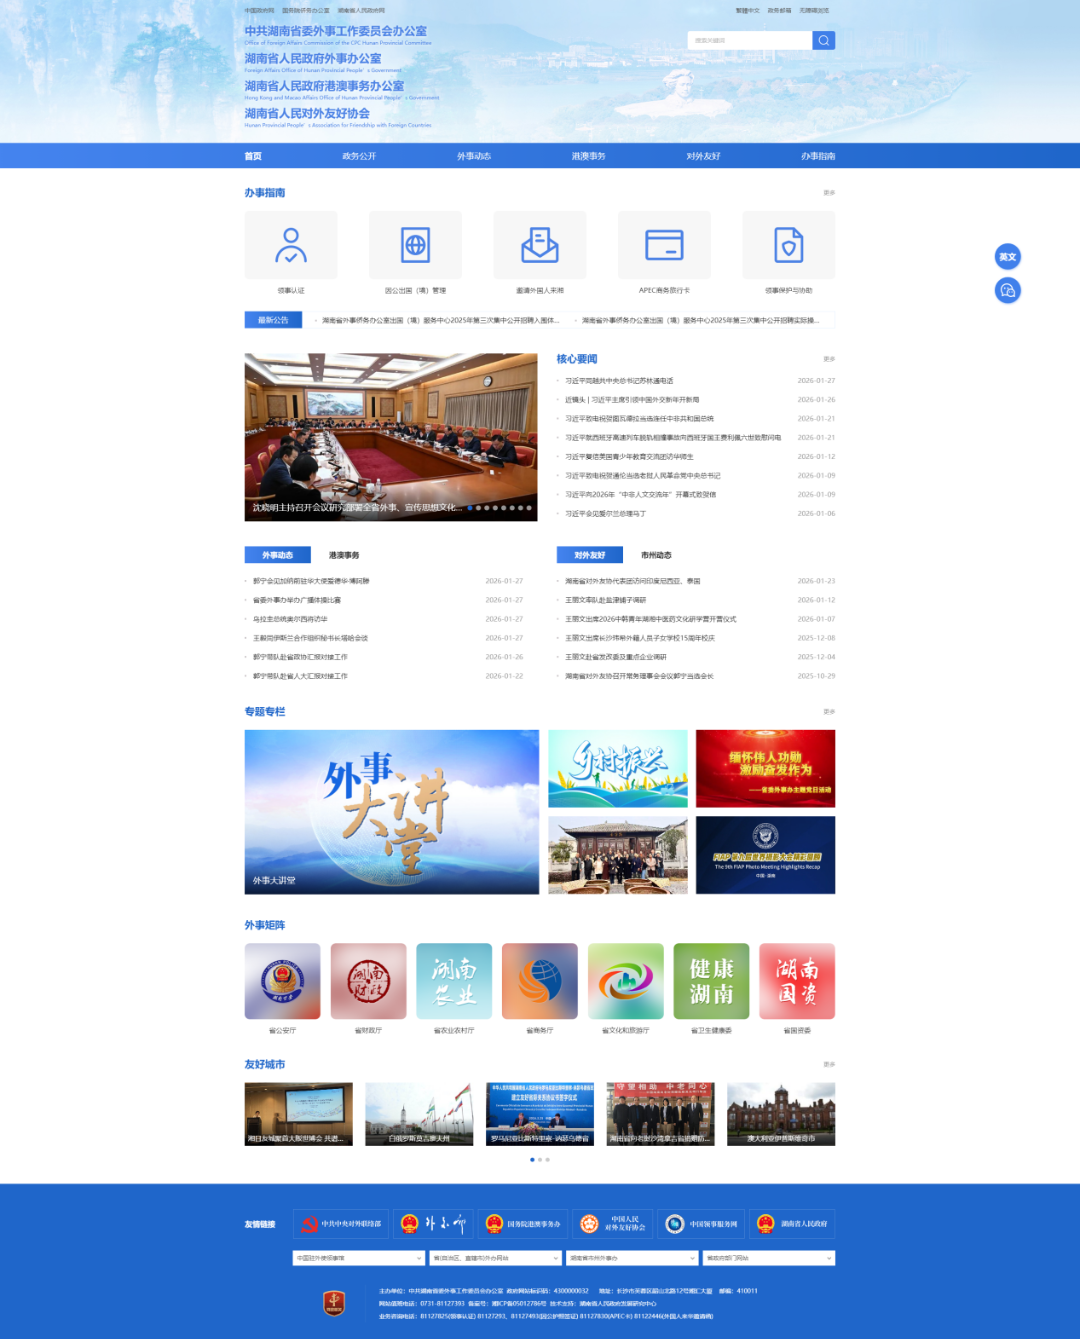Click the search keyword input field
Viewport: 1080px width, 1339px height.
pyautogui.click(x=750, y=41)
